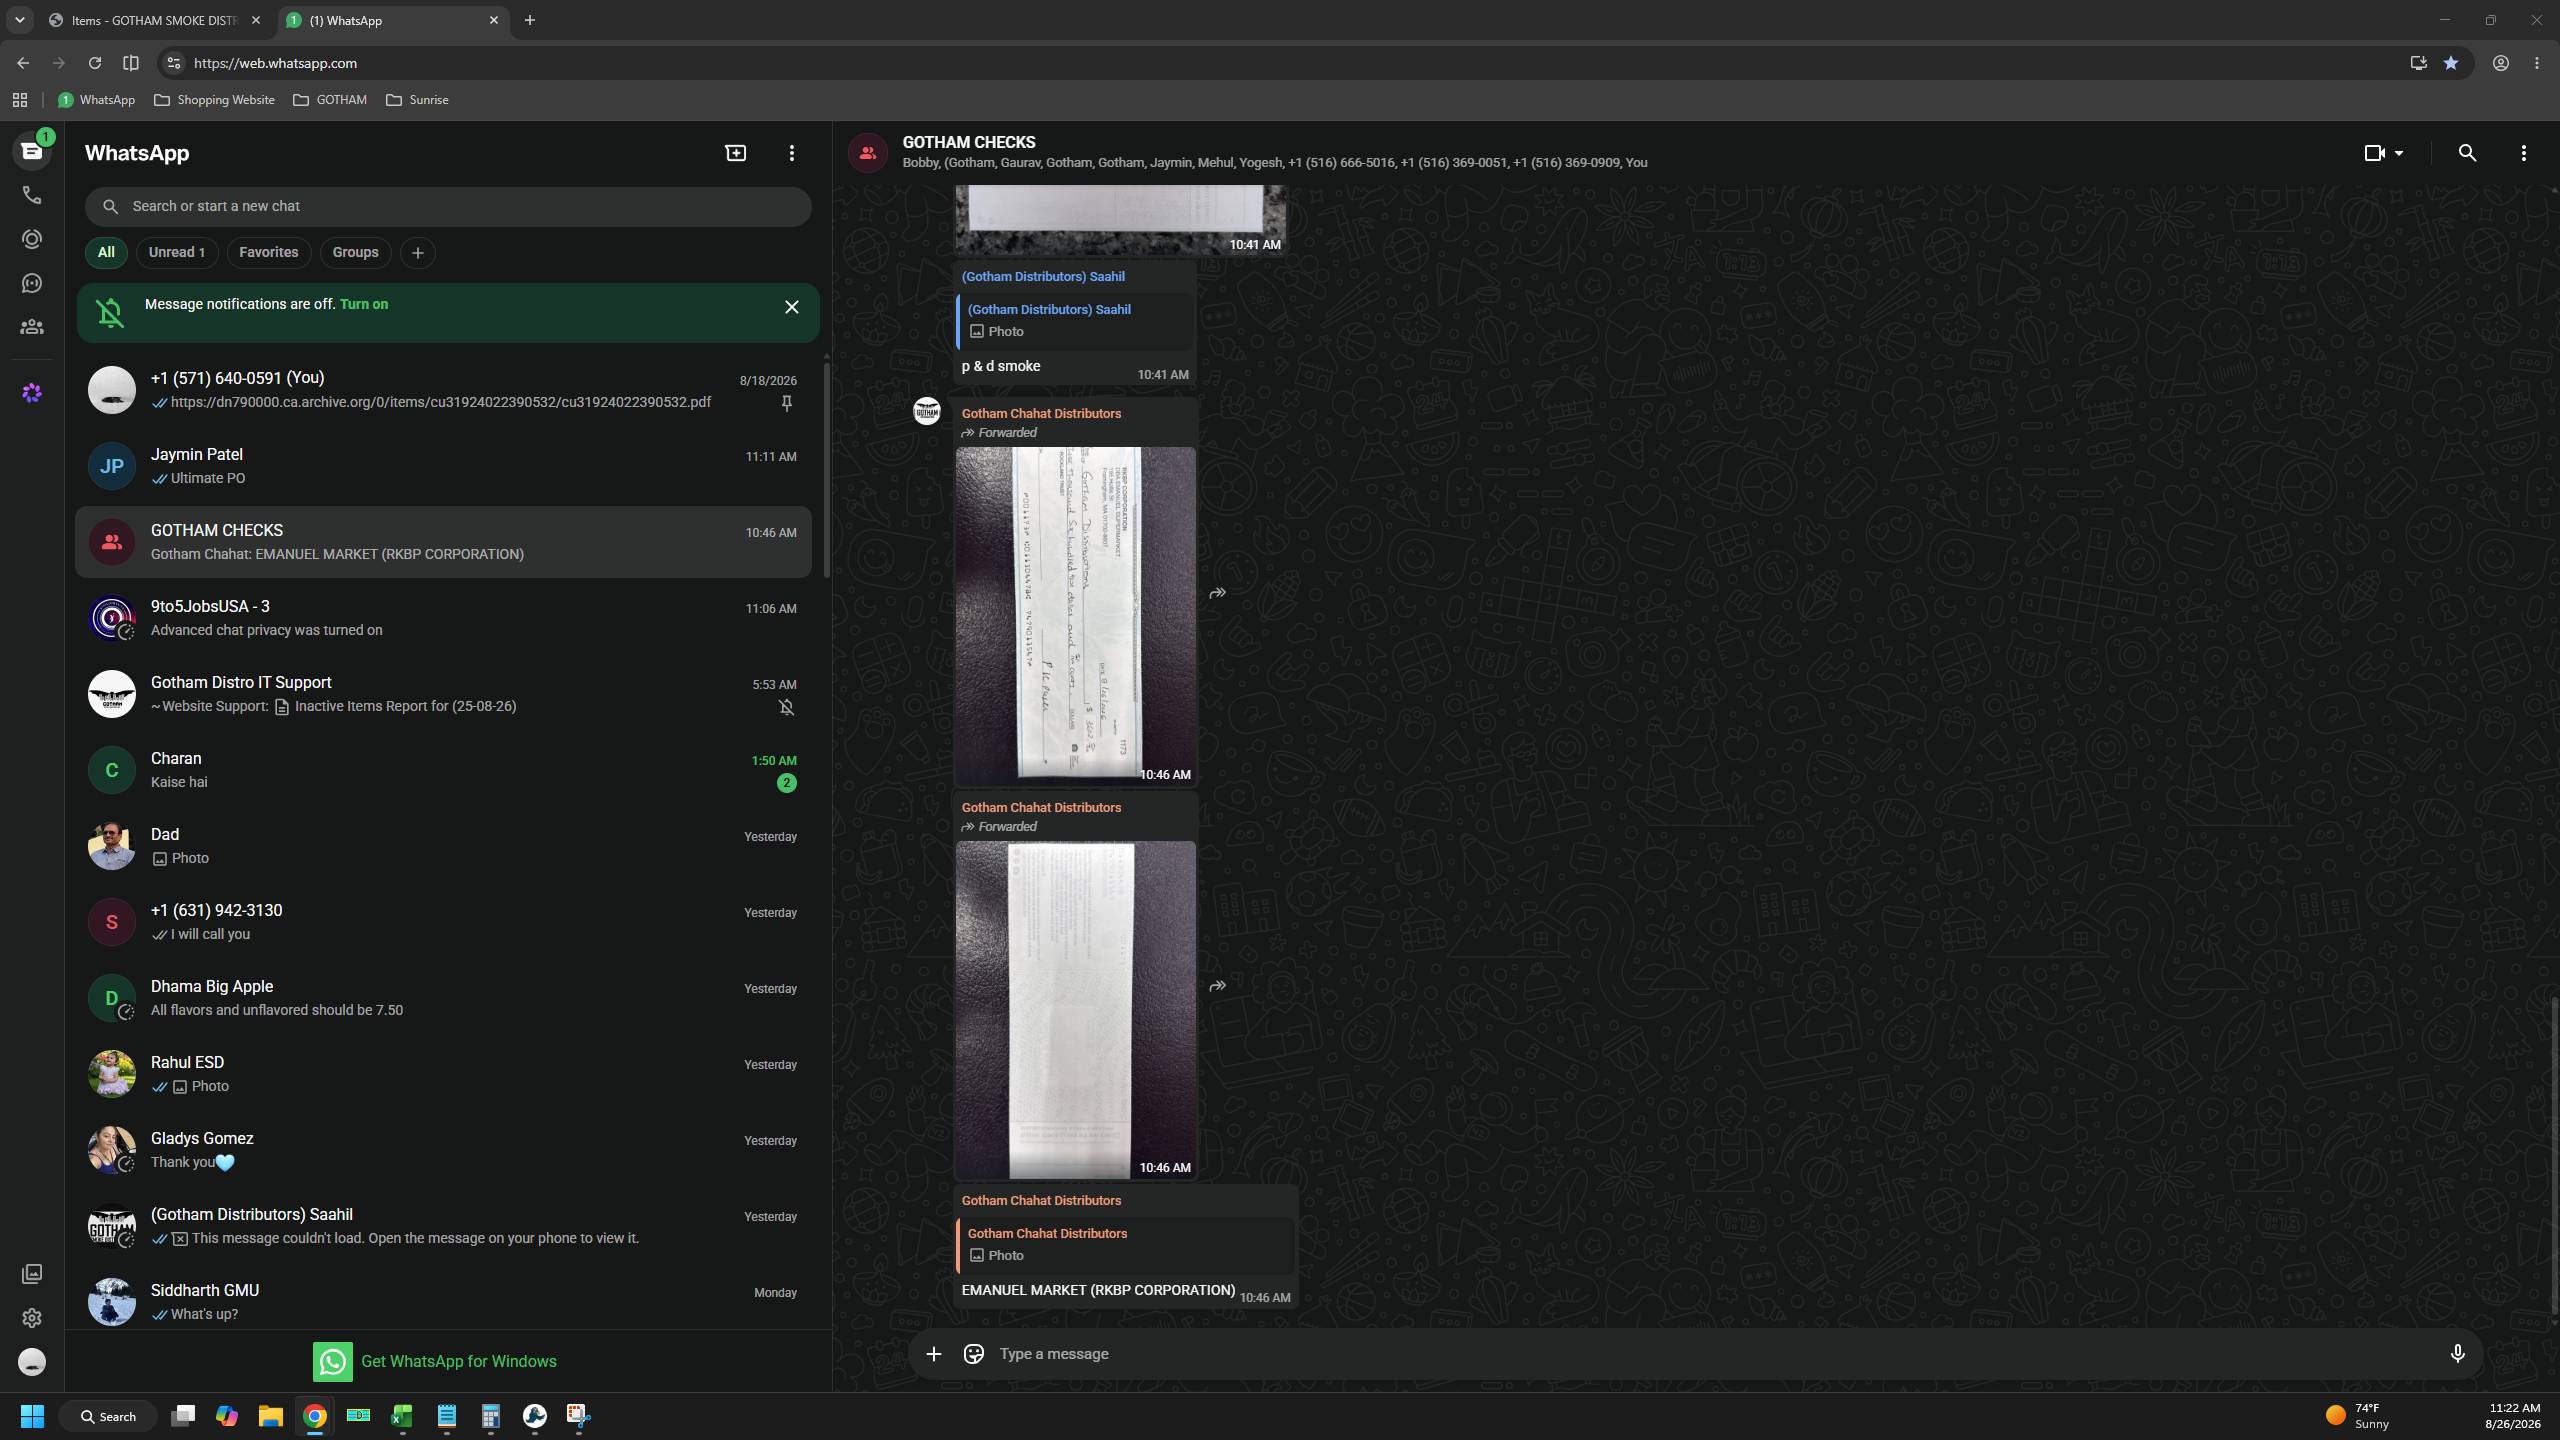Open the Meta AI icon
This screenshot has width=2560, height=1440.
click(x=32, y=393)
